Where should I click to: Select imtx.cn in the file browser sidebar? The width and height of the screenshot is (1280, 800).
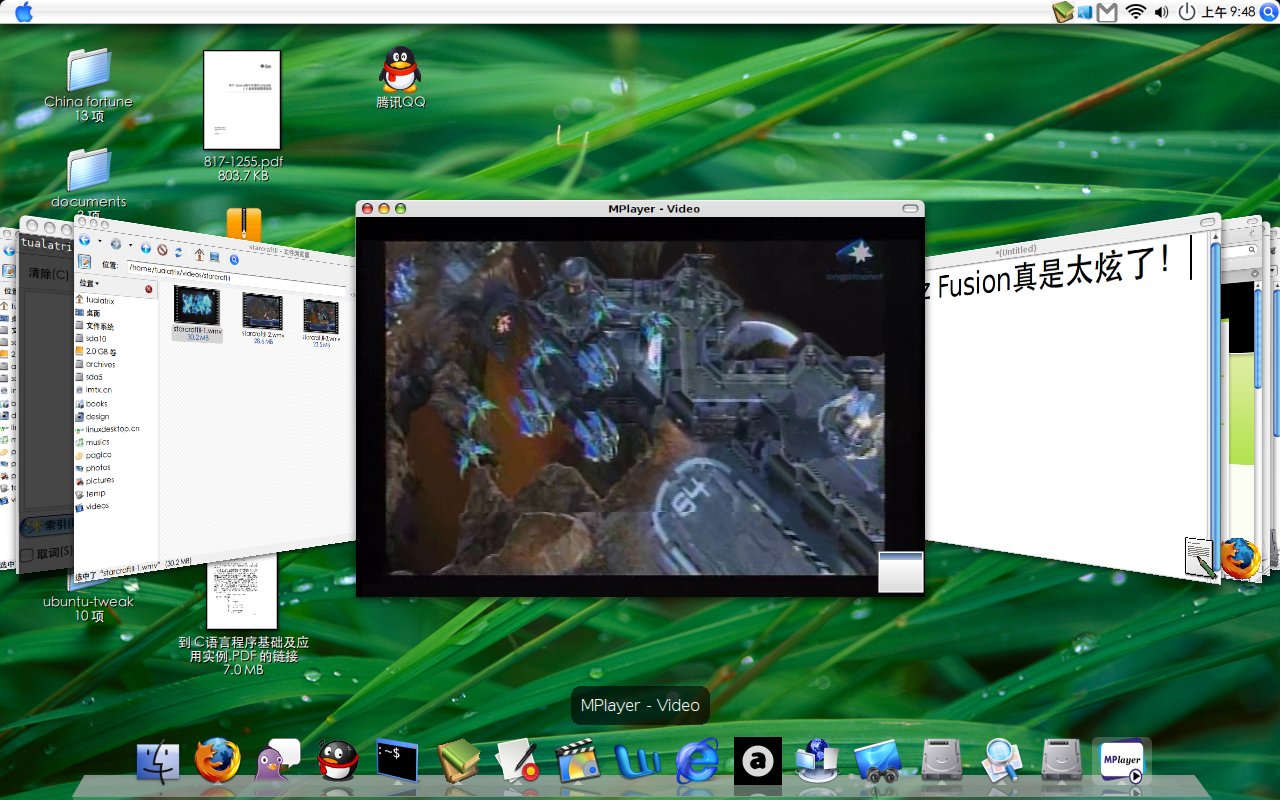95,390
